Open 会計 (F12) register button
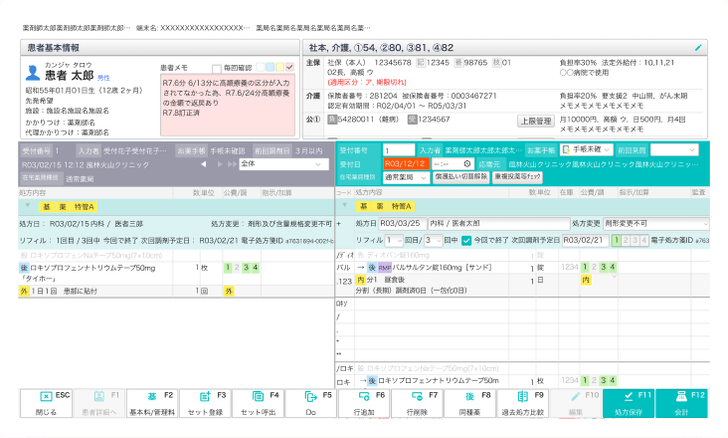The height and width of the screenshot is (438, 728). (x=682, y=403)
